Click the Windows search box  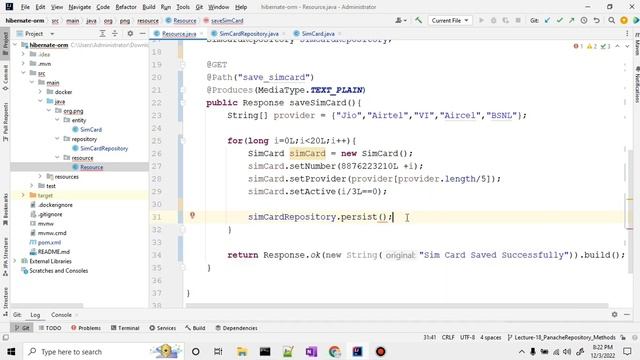click(103, 351)
